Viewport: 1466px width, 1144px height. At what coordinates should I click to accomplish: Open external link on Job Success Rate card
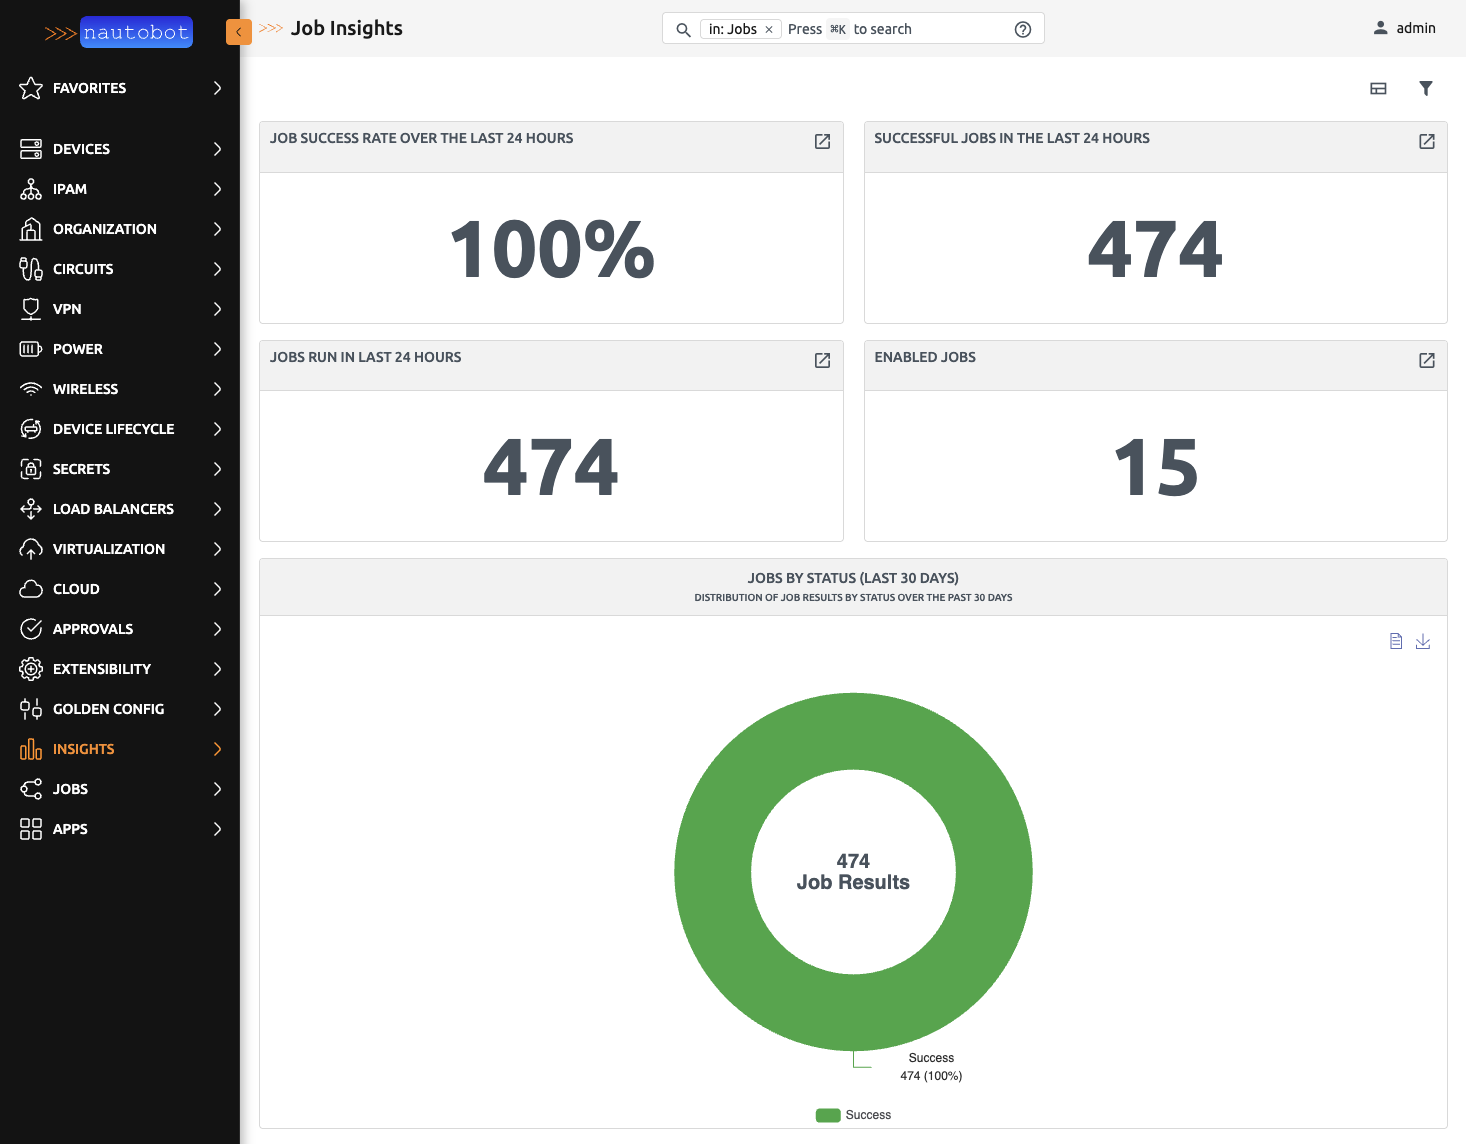click(x=822, y=142)
